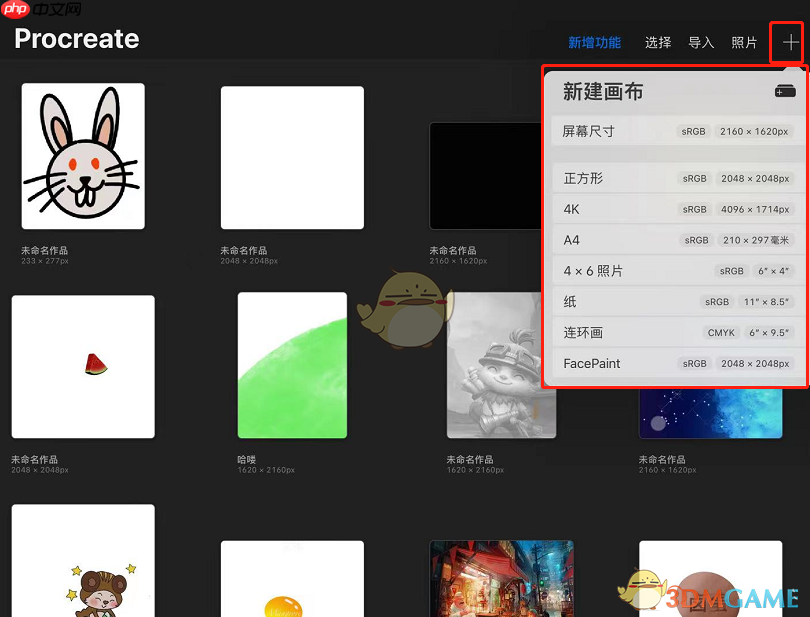Click 导入 to import a file
The width and height of the screenshot is (810, 617).
tap(701, 43)
